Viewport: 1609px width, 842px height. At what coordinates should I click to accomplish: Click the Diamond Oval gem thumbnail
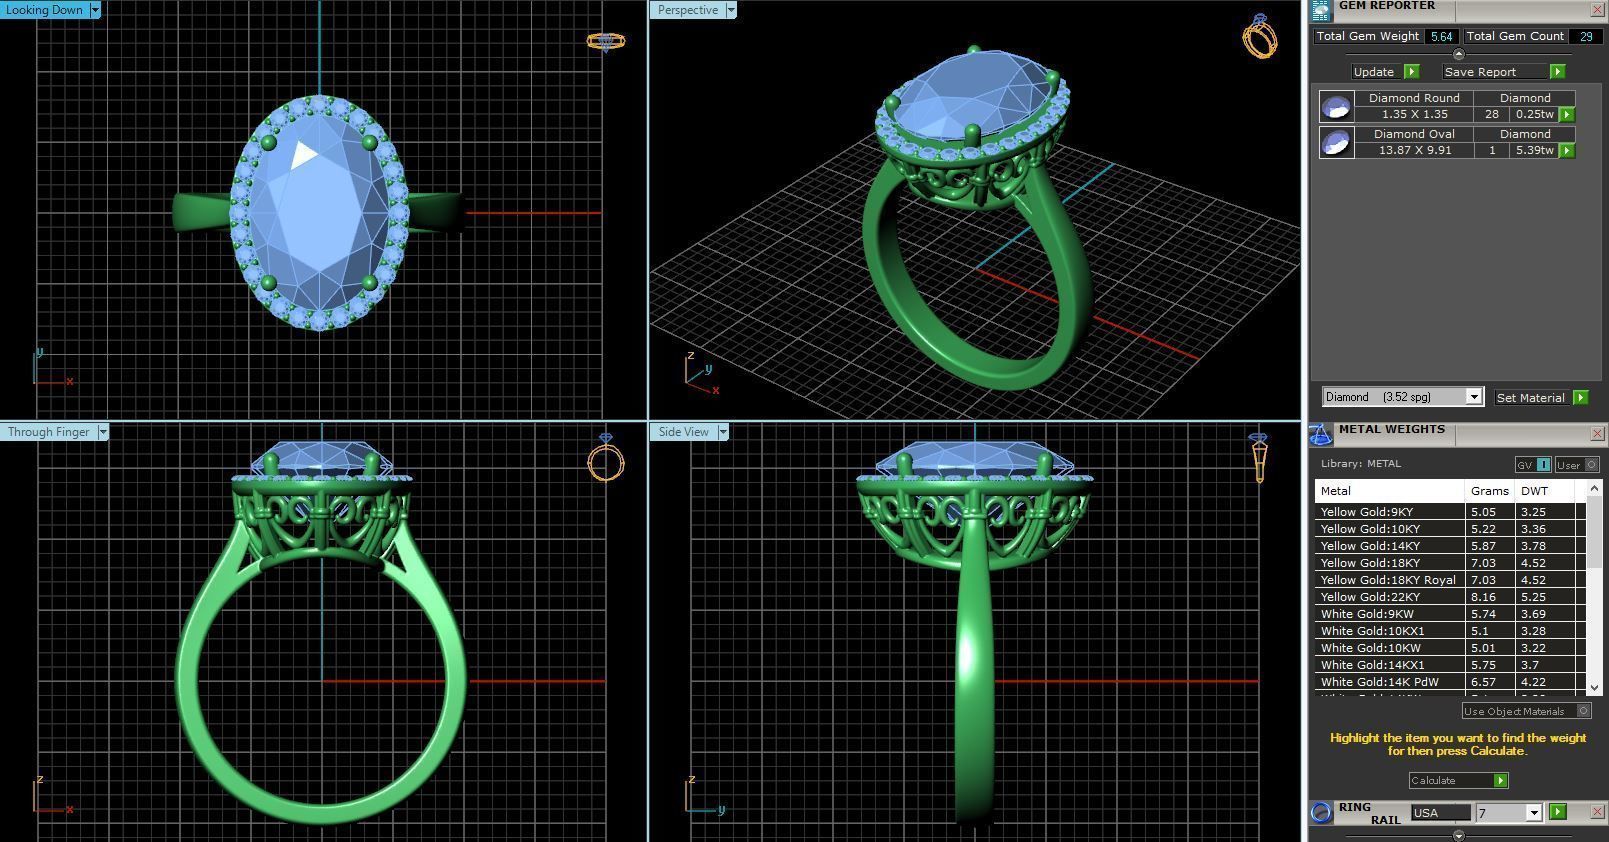[1336, 142]
